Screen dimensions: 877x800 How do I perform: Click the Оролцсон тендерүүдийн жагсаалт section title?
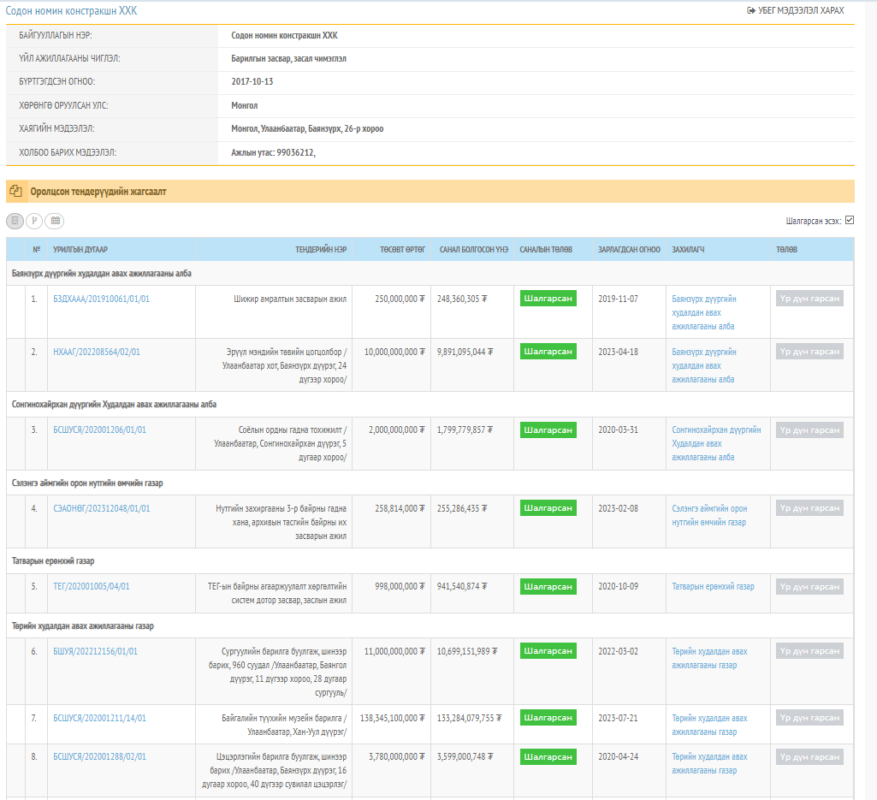click(x=98, y=192)
